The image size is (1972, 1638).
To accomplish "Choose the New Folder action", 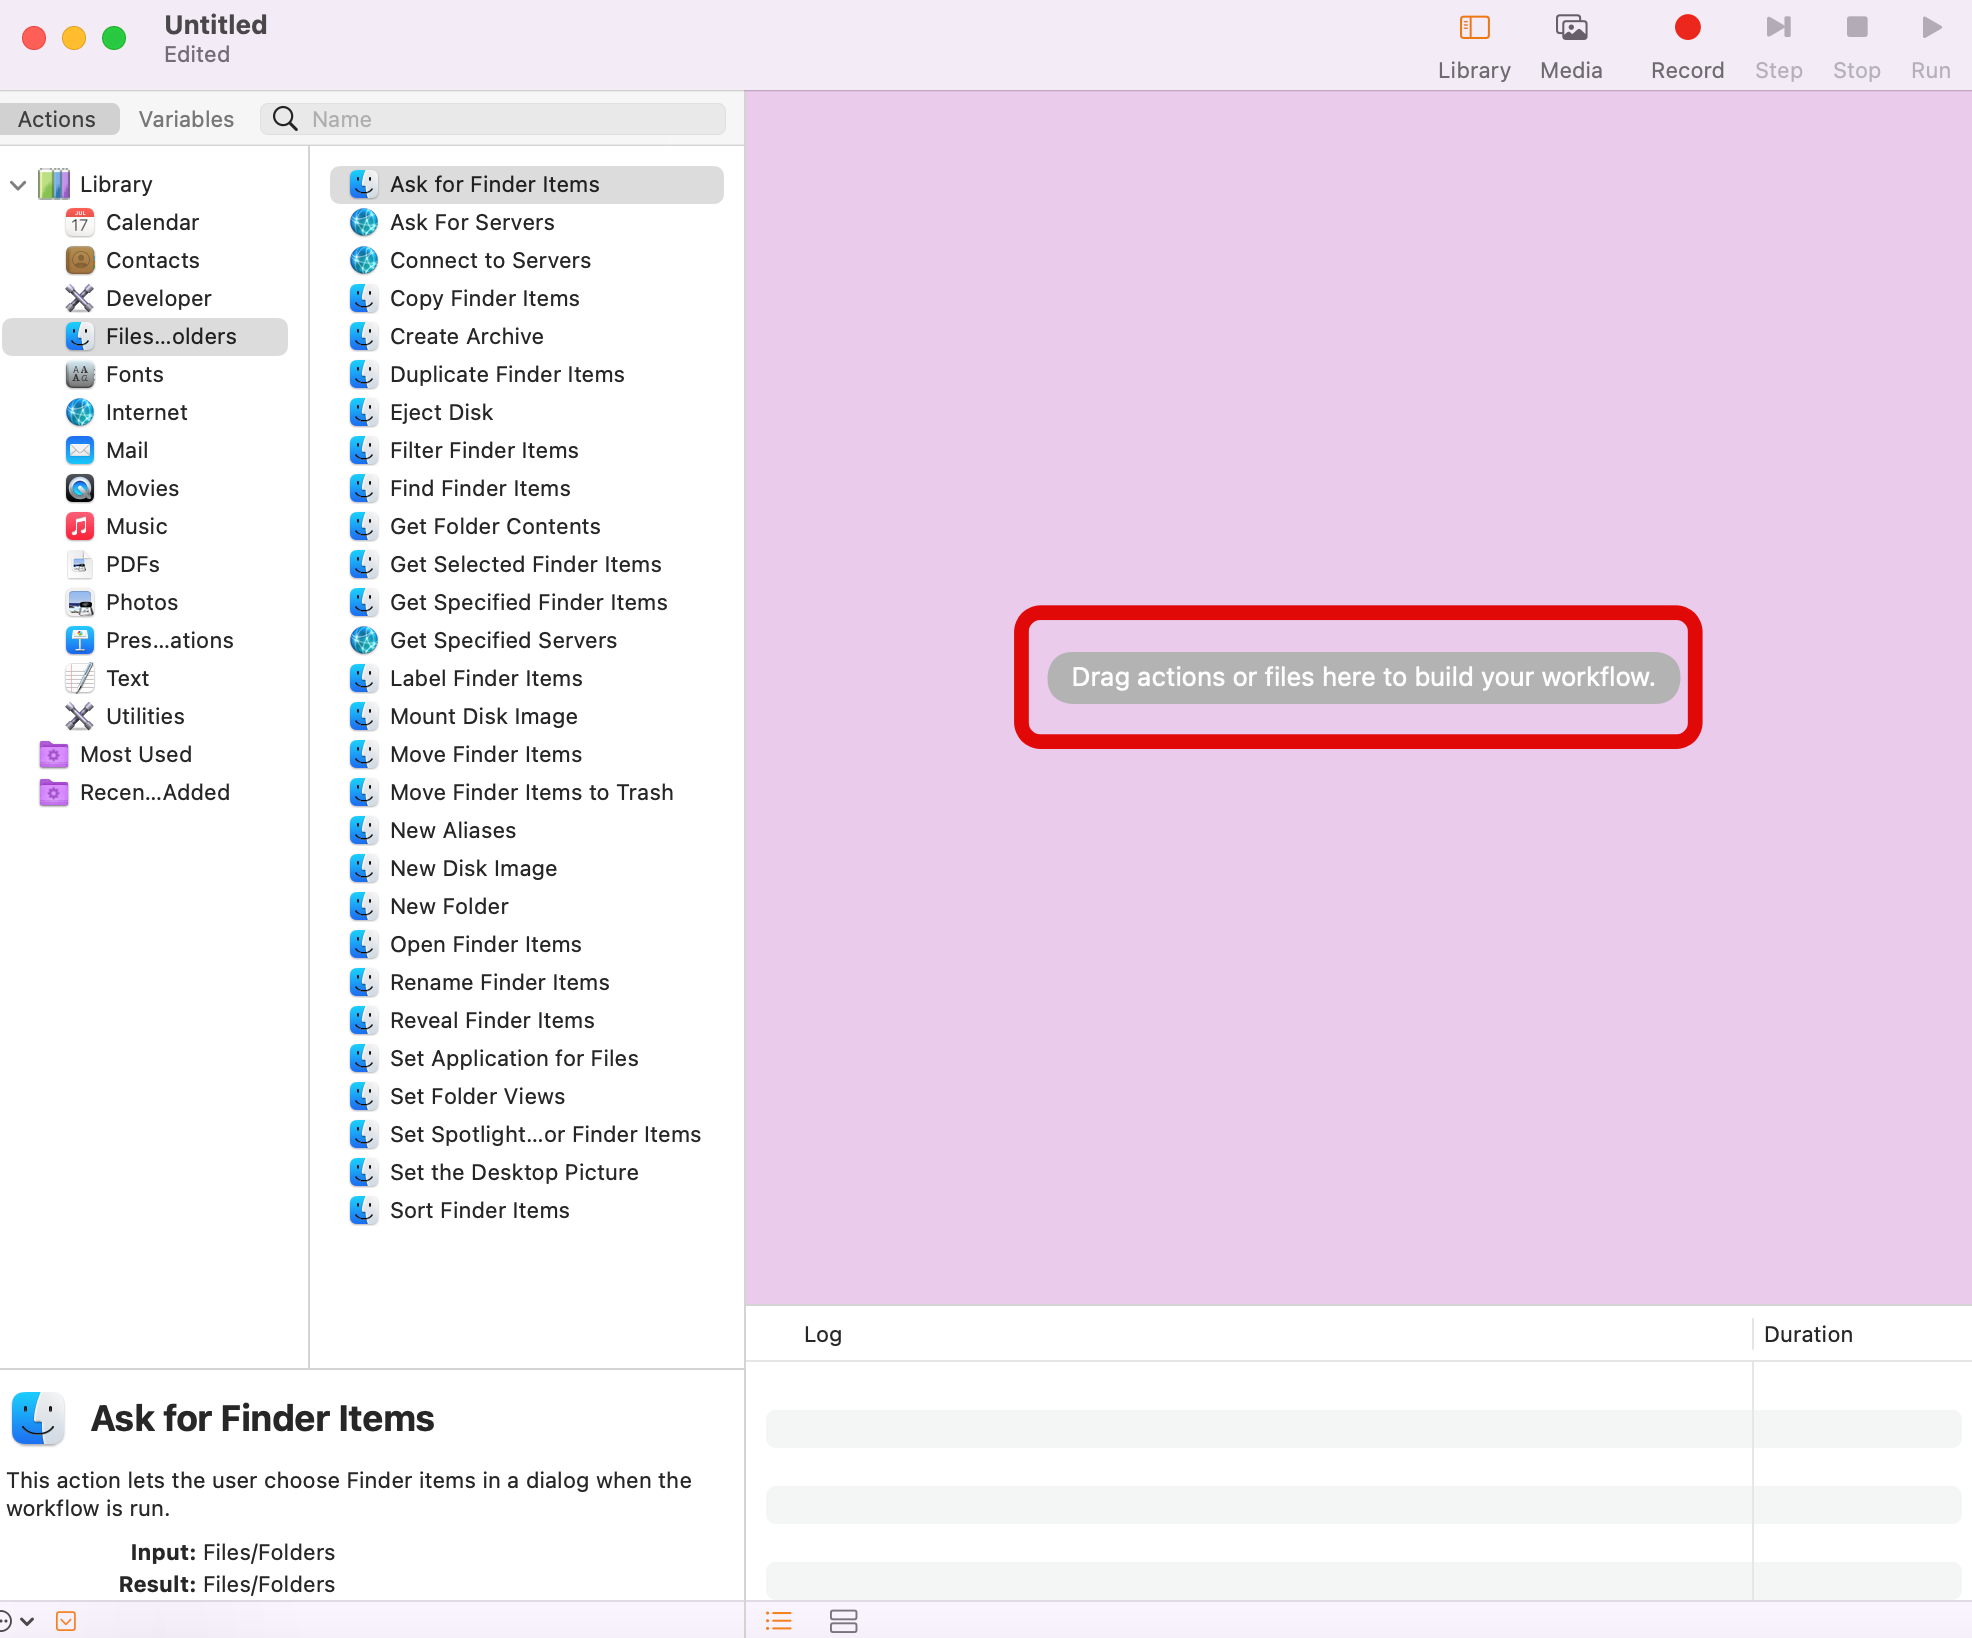I will pyautogui.click(x=449, y=906).
